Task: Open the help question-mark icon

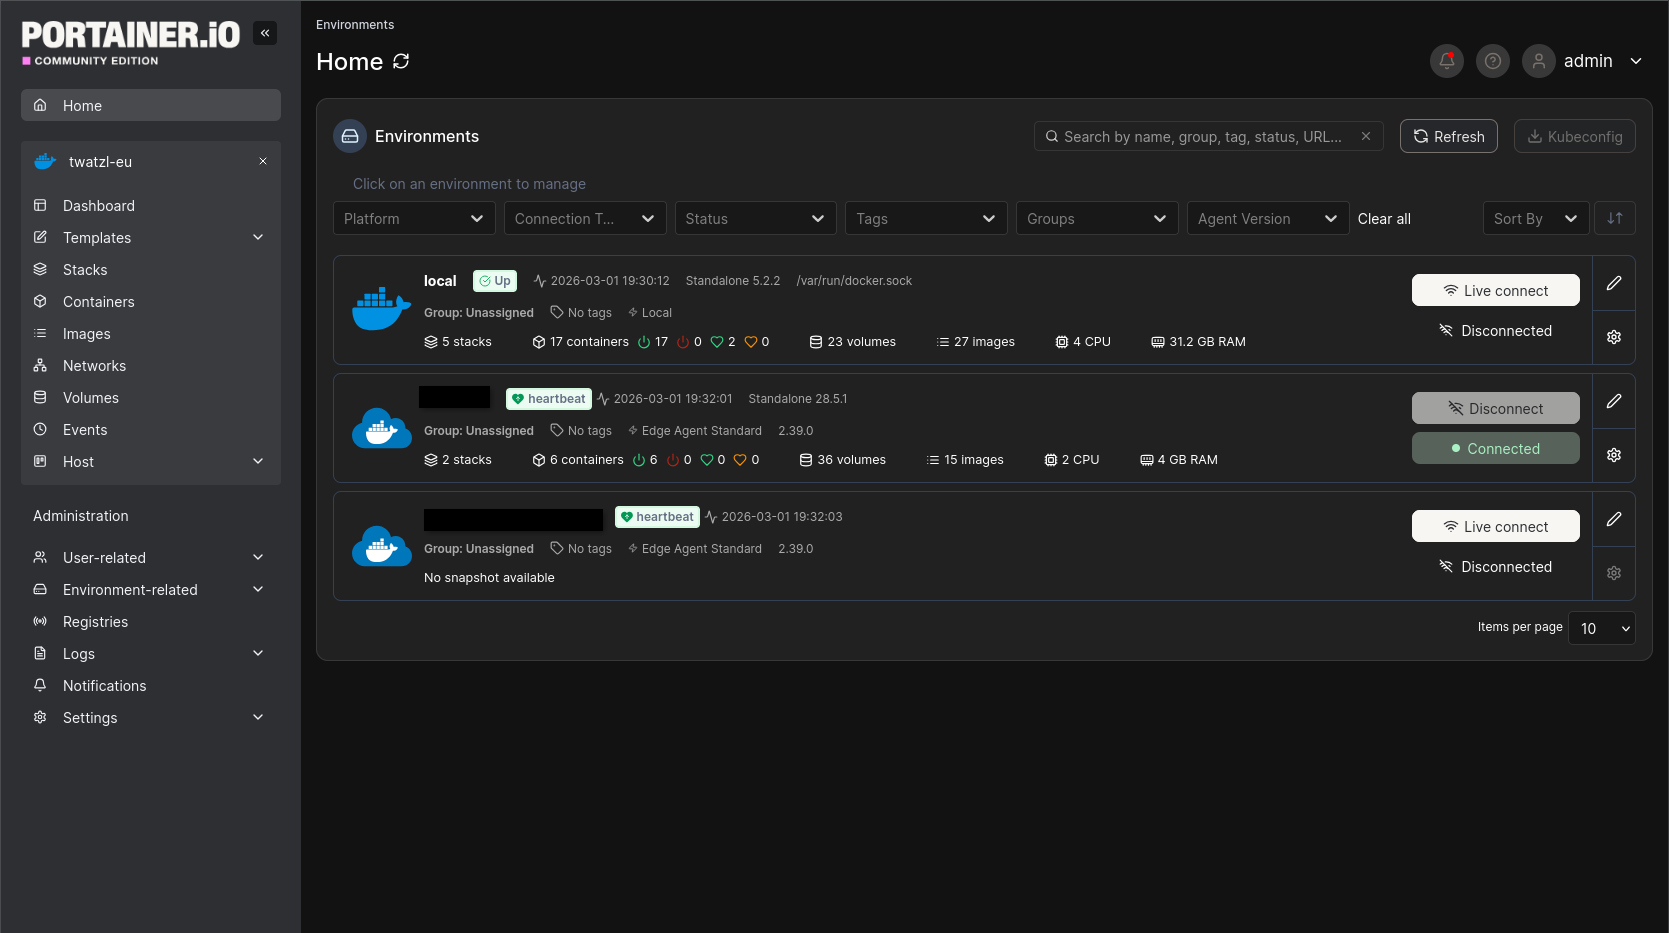Action: [x=1492, y=61]
